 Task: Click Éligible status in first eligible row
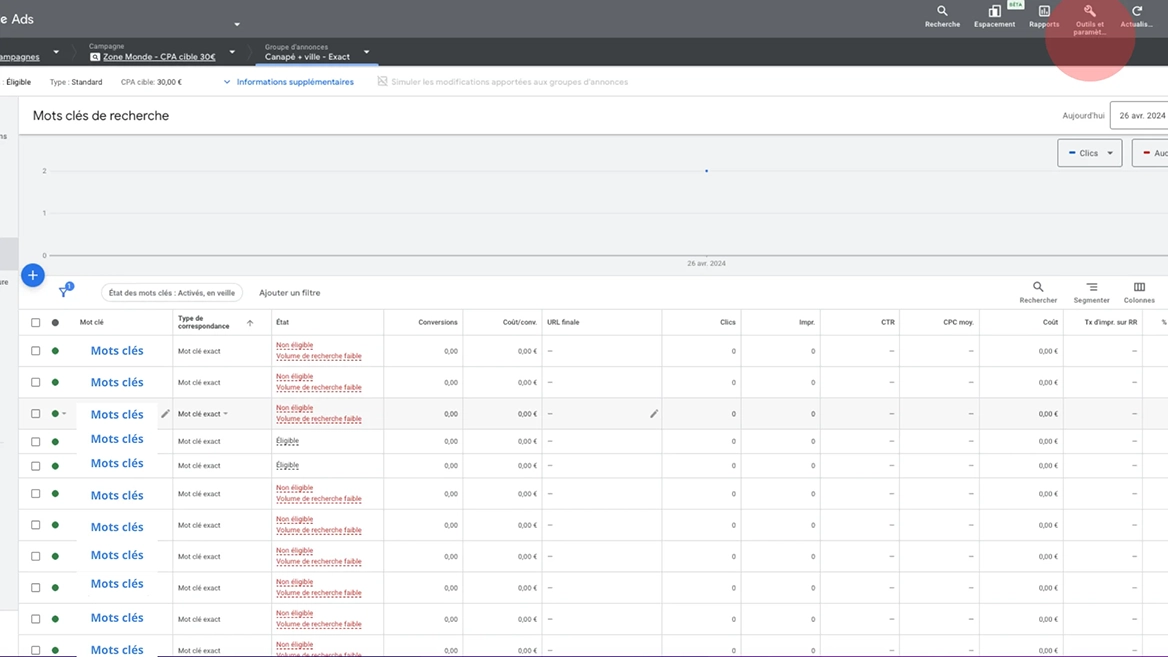(x=288, y=441)
